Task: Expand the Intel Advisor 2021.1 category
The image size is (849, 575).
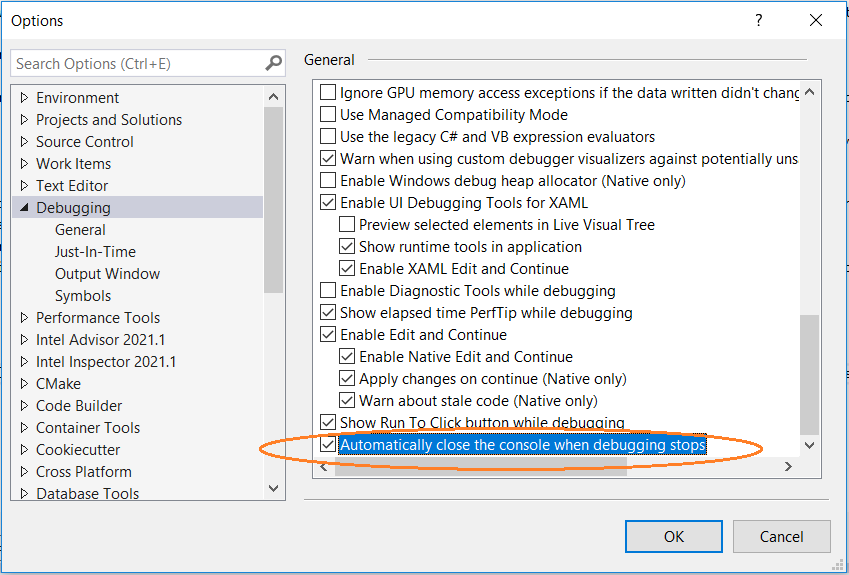Action: pos(24,339)
